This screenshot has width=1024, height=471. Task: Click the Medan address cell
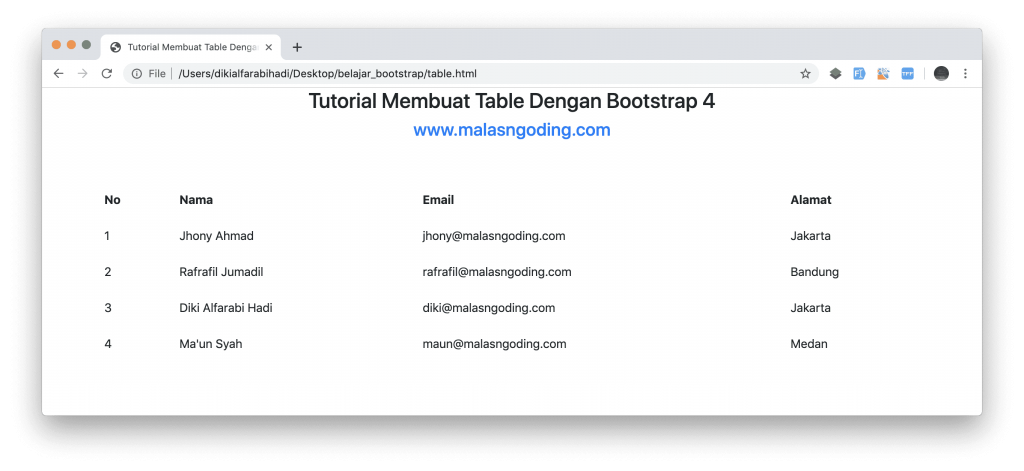[808, 344]
